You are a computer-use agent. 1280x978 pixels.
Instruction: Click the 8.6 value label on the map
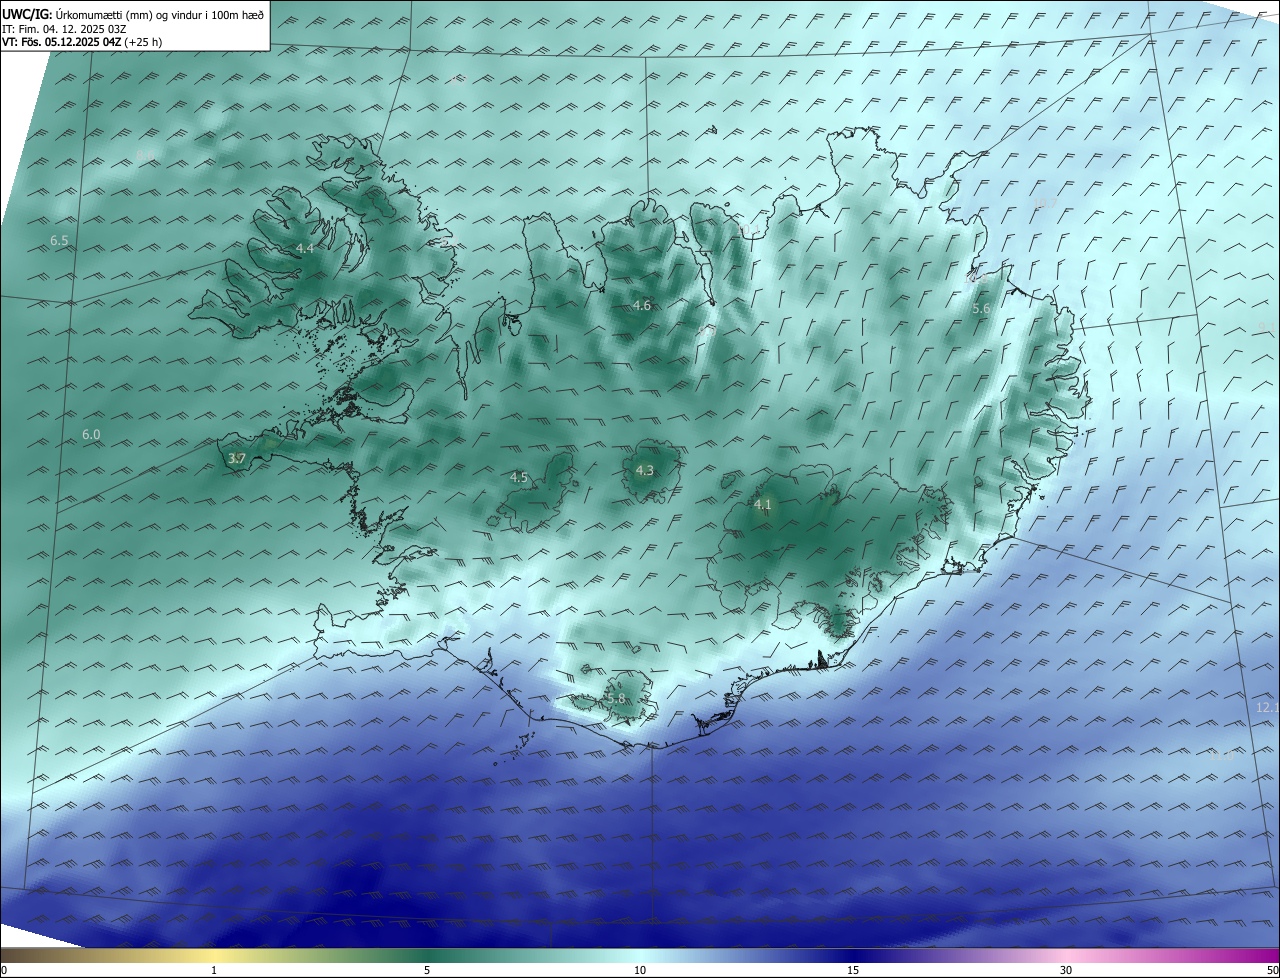(x=146, y=155)
